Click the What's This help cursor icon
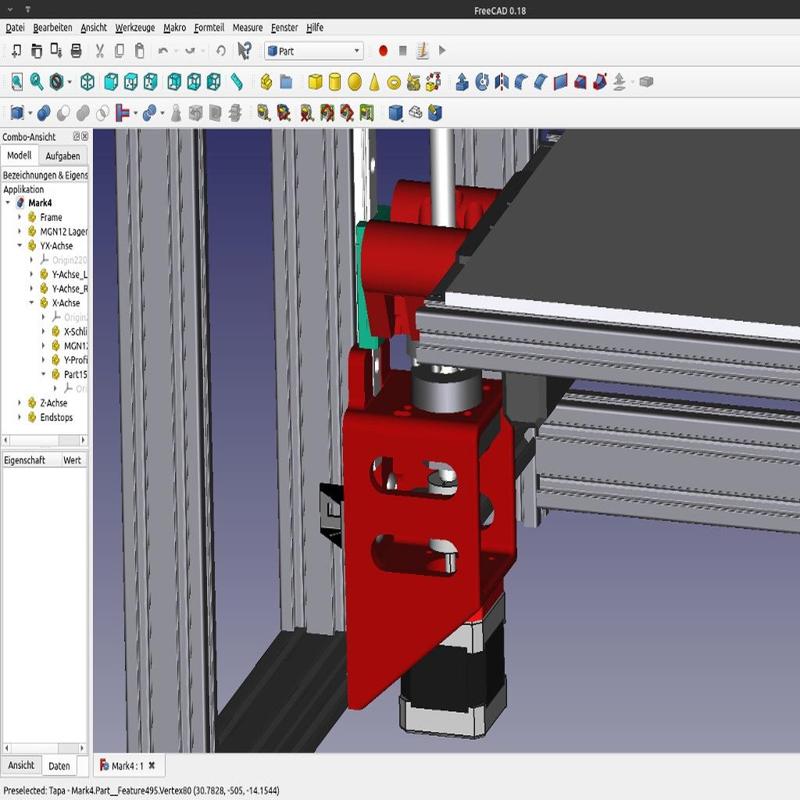Screen dimensions: 800x800 244,50
